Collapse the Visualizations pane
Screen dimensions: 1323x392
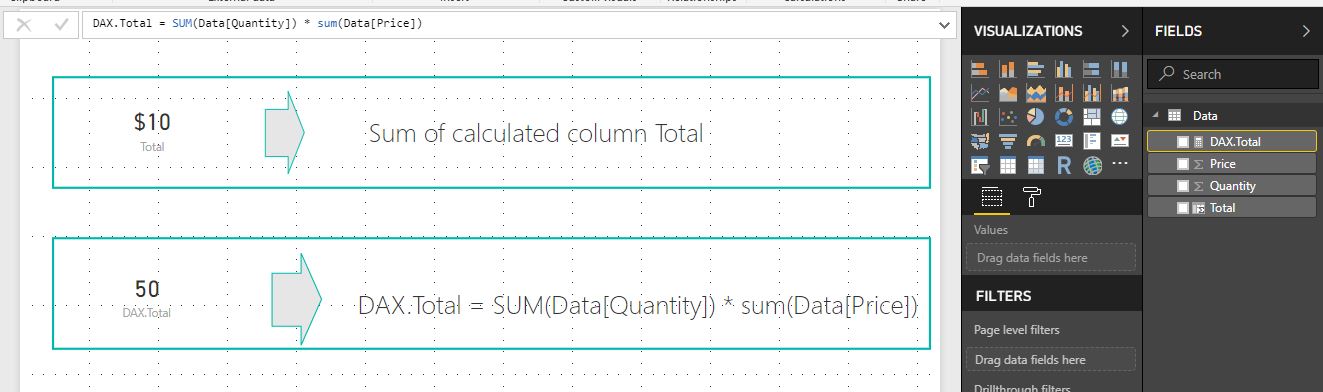tap(1126, 31)
